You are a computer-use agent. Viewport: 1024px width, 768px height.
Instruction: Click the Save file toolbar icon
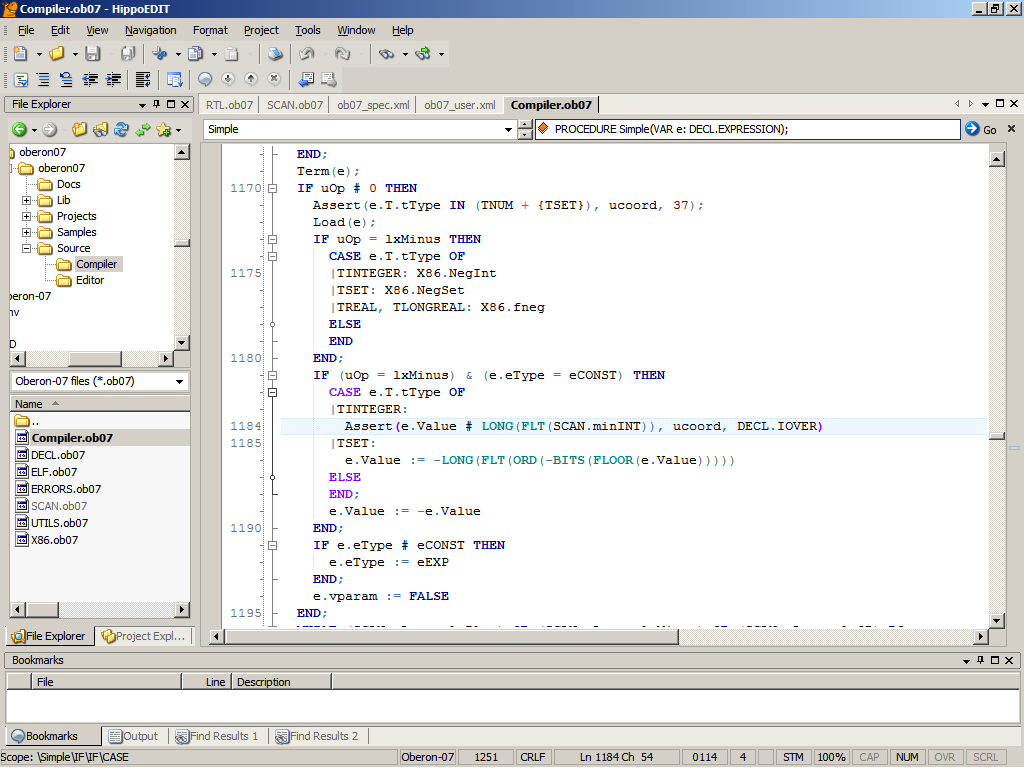click(92, 54)
